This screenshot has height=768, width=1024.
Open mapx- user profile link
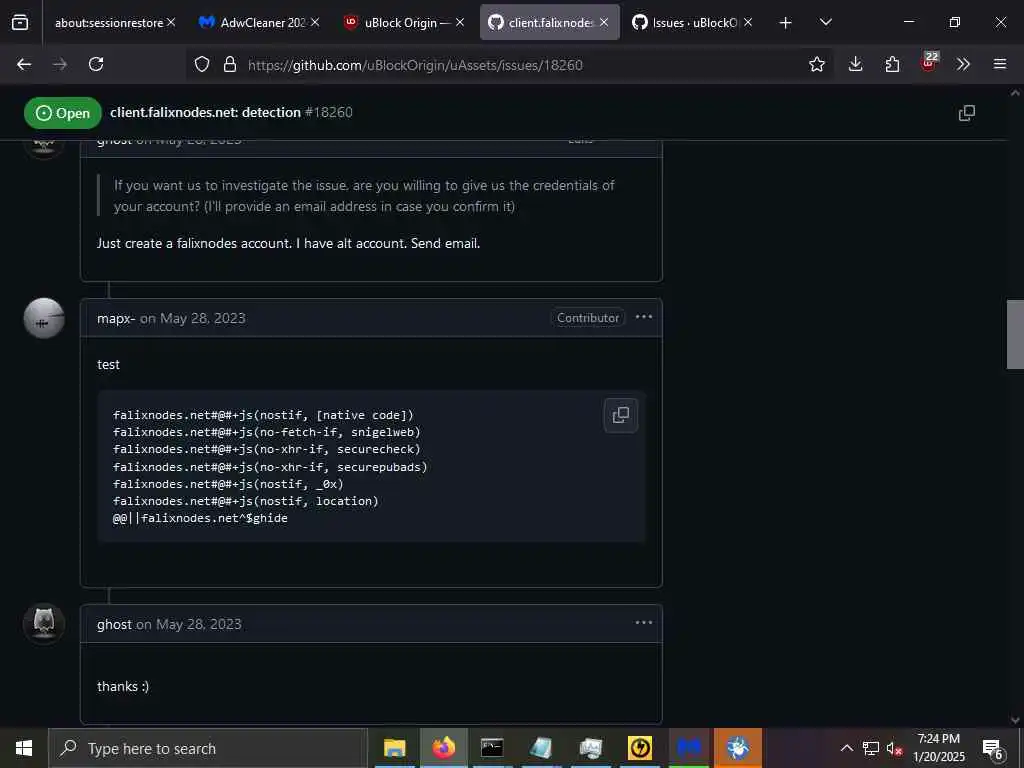click(116, 318)
